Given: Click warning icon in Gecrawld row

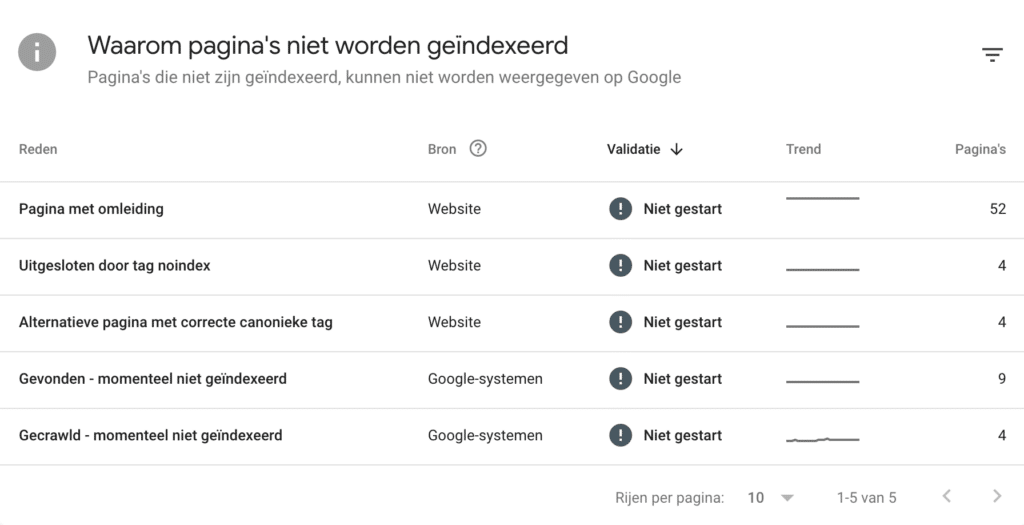Looking at the screenshot, I should tap(620, 436).
